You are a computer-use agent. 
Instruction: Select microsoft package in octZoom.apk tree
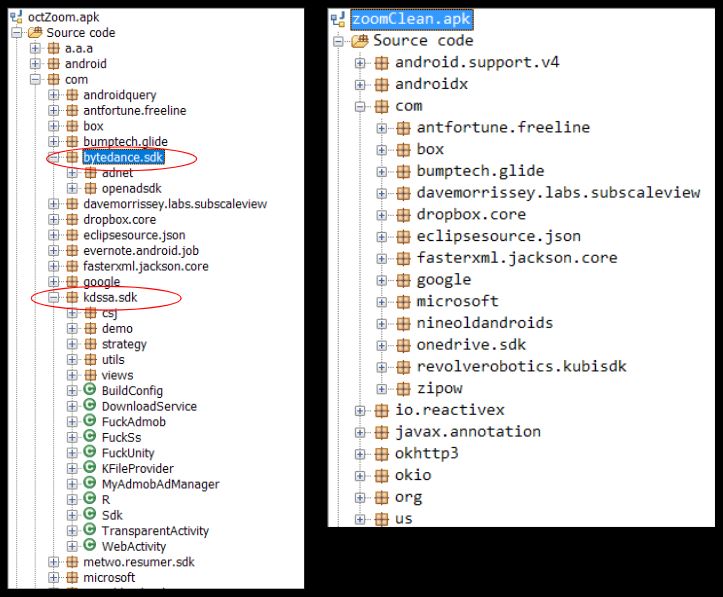click(109, 578)
